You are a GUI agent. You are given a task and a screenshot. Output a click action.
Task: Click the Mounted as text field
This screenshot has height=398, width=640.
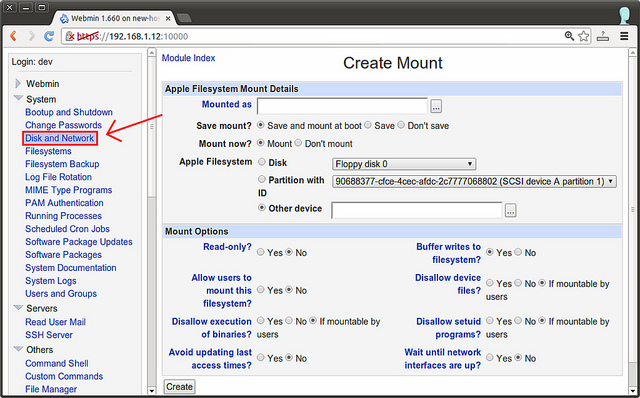tap(342, 106)
